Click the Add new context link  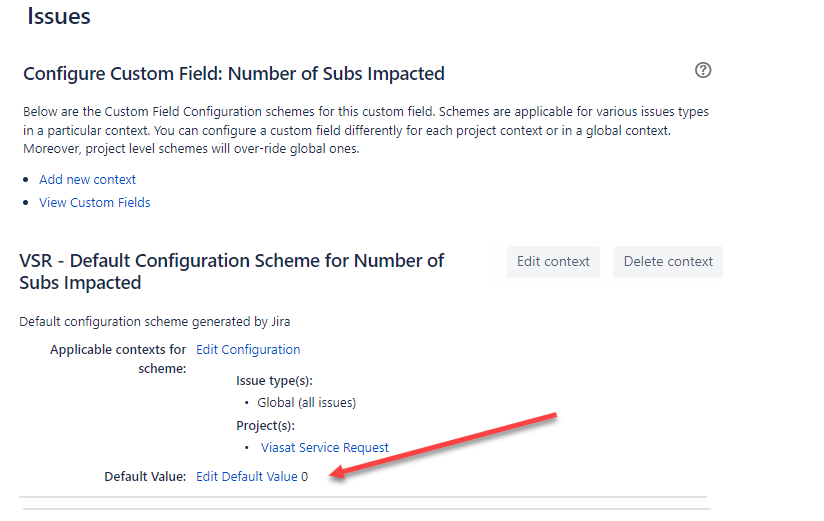click(87, 179)
